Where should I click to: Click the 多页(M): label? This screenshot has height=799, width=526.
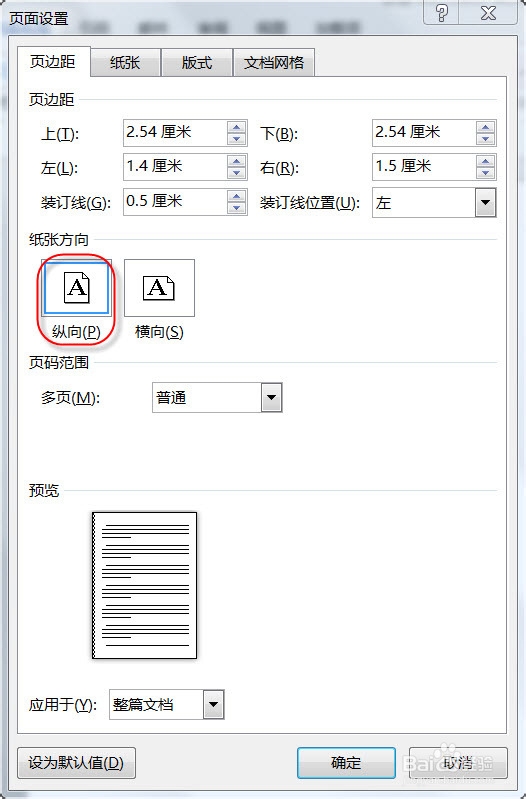tap(70, 397)
